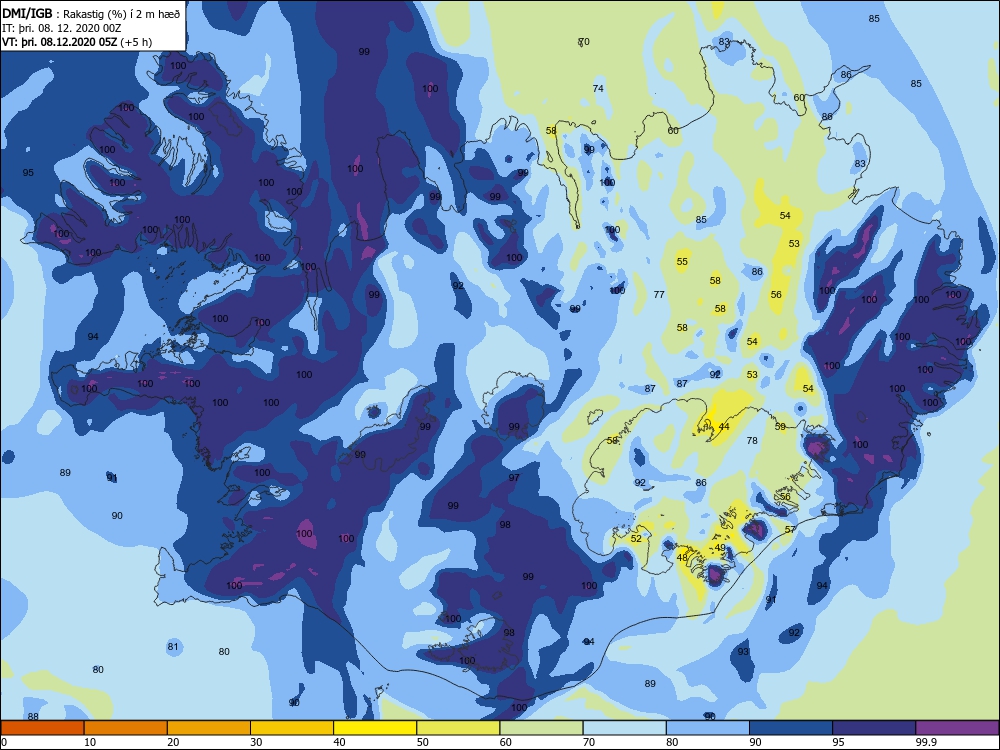The height and width of the screenshot is (750, 1000).
Task: Click the '81' humidity value on the map
Action: click(x=173, y=646)
